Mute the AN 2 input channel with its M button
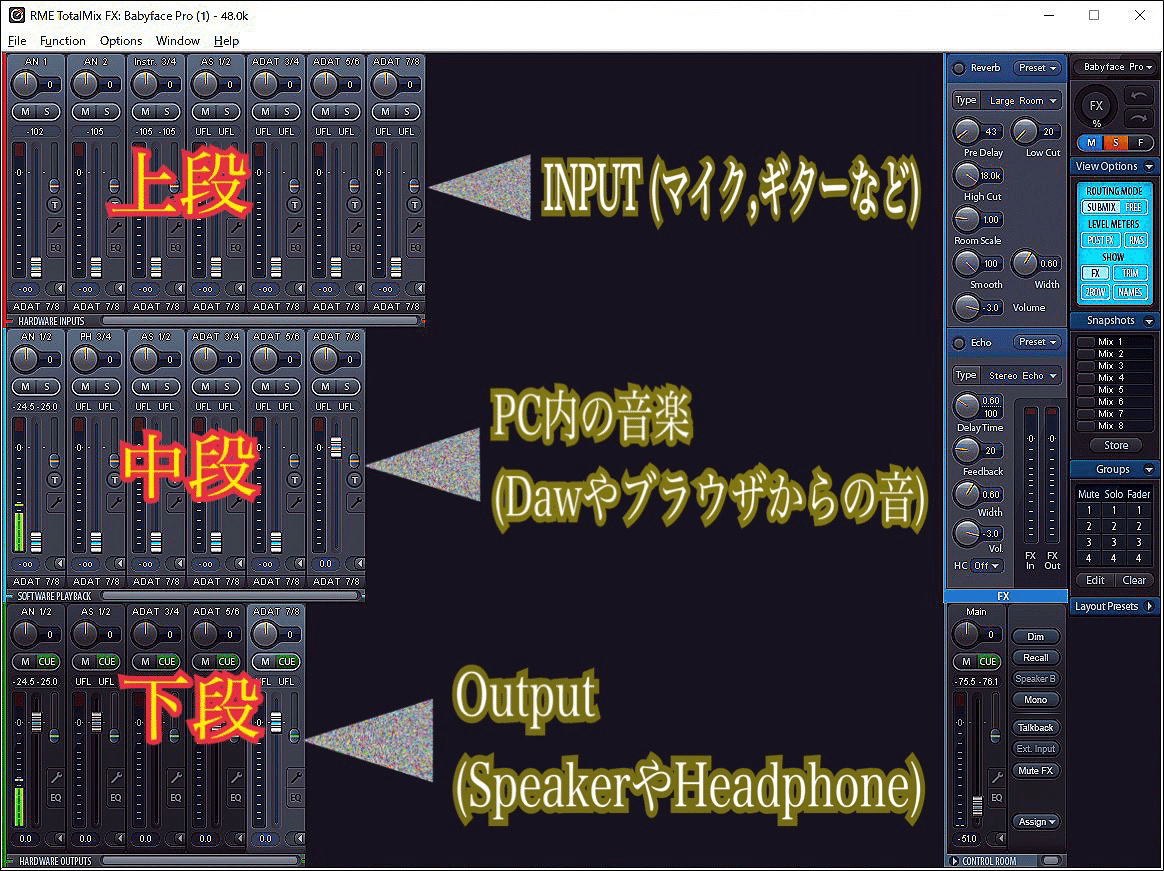1164x871 pixels. tap(84, 111)
